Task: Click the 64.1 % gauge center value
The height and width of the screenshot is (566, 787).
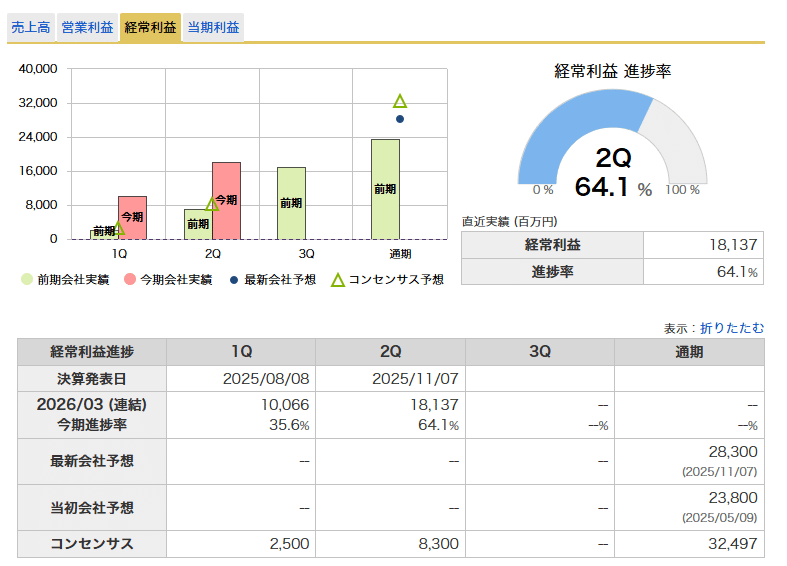Action: tap(613, 187)
